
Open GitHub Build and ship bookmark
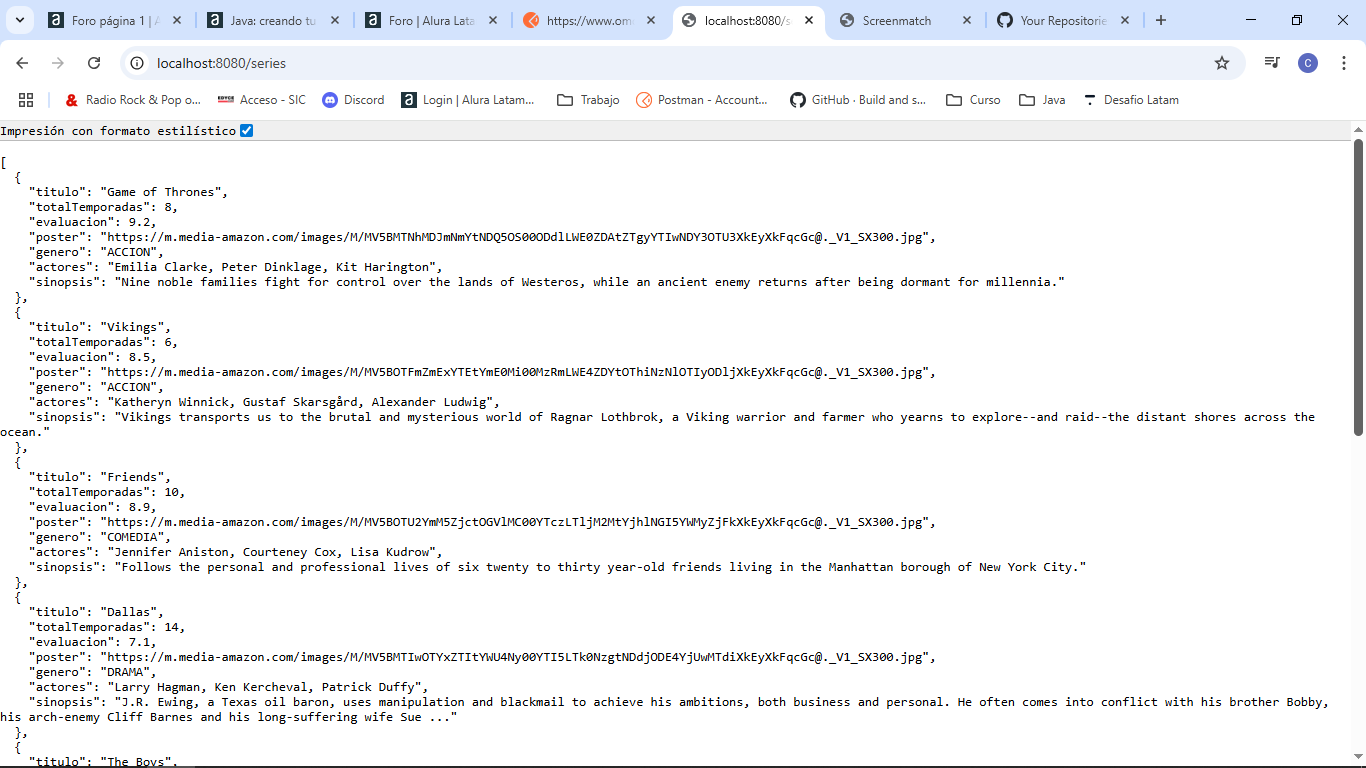click(x=858, y=100)
